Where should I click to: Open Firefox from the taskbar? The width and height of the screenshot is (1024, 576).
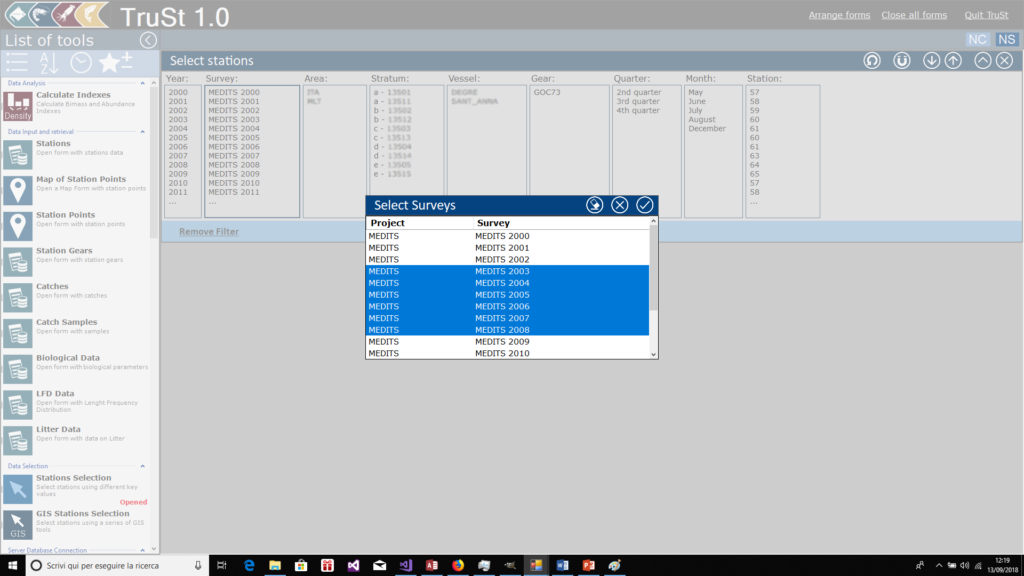click(458, 566)
